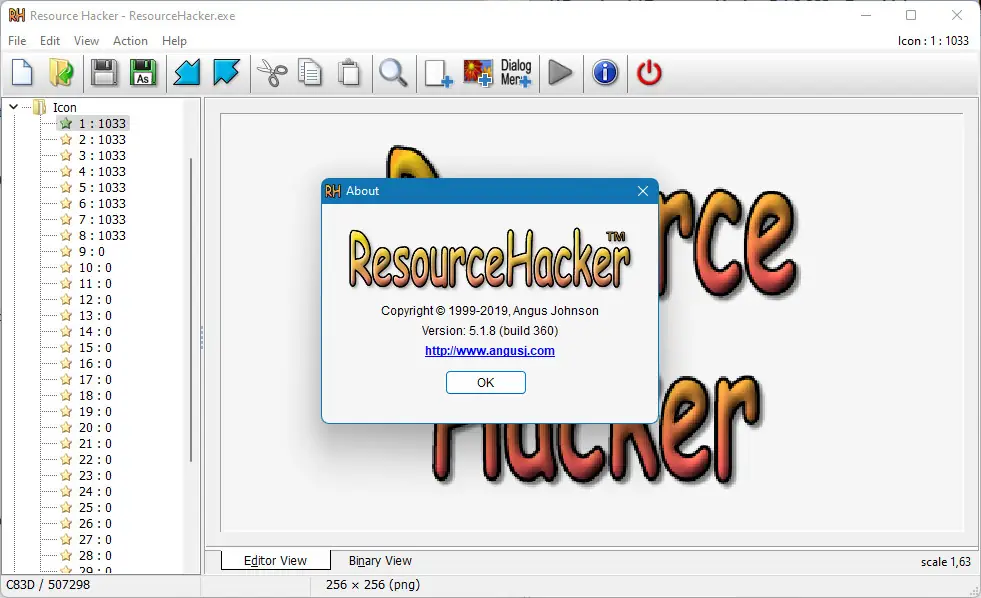Cut using the scissors icon

(x=272, y=73)
